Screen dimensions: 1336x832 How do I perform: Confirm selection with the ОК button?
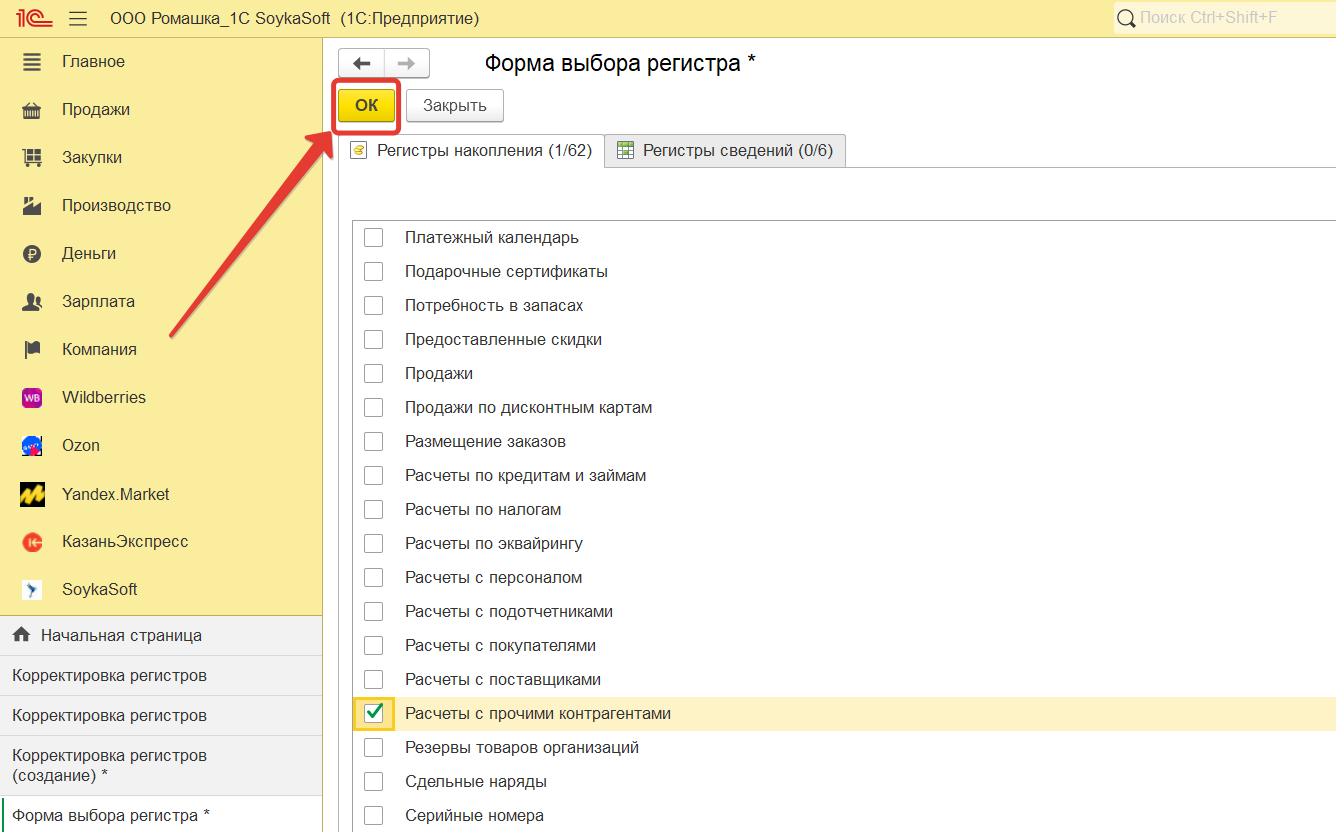(x=367, y=106)
